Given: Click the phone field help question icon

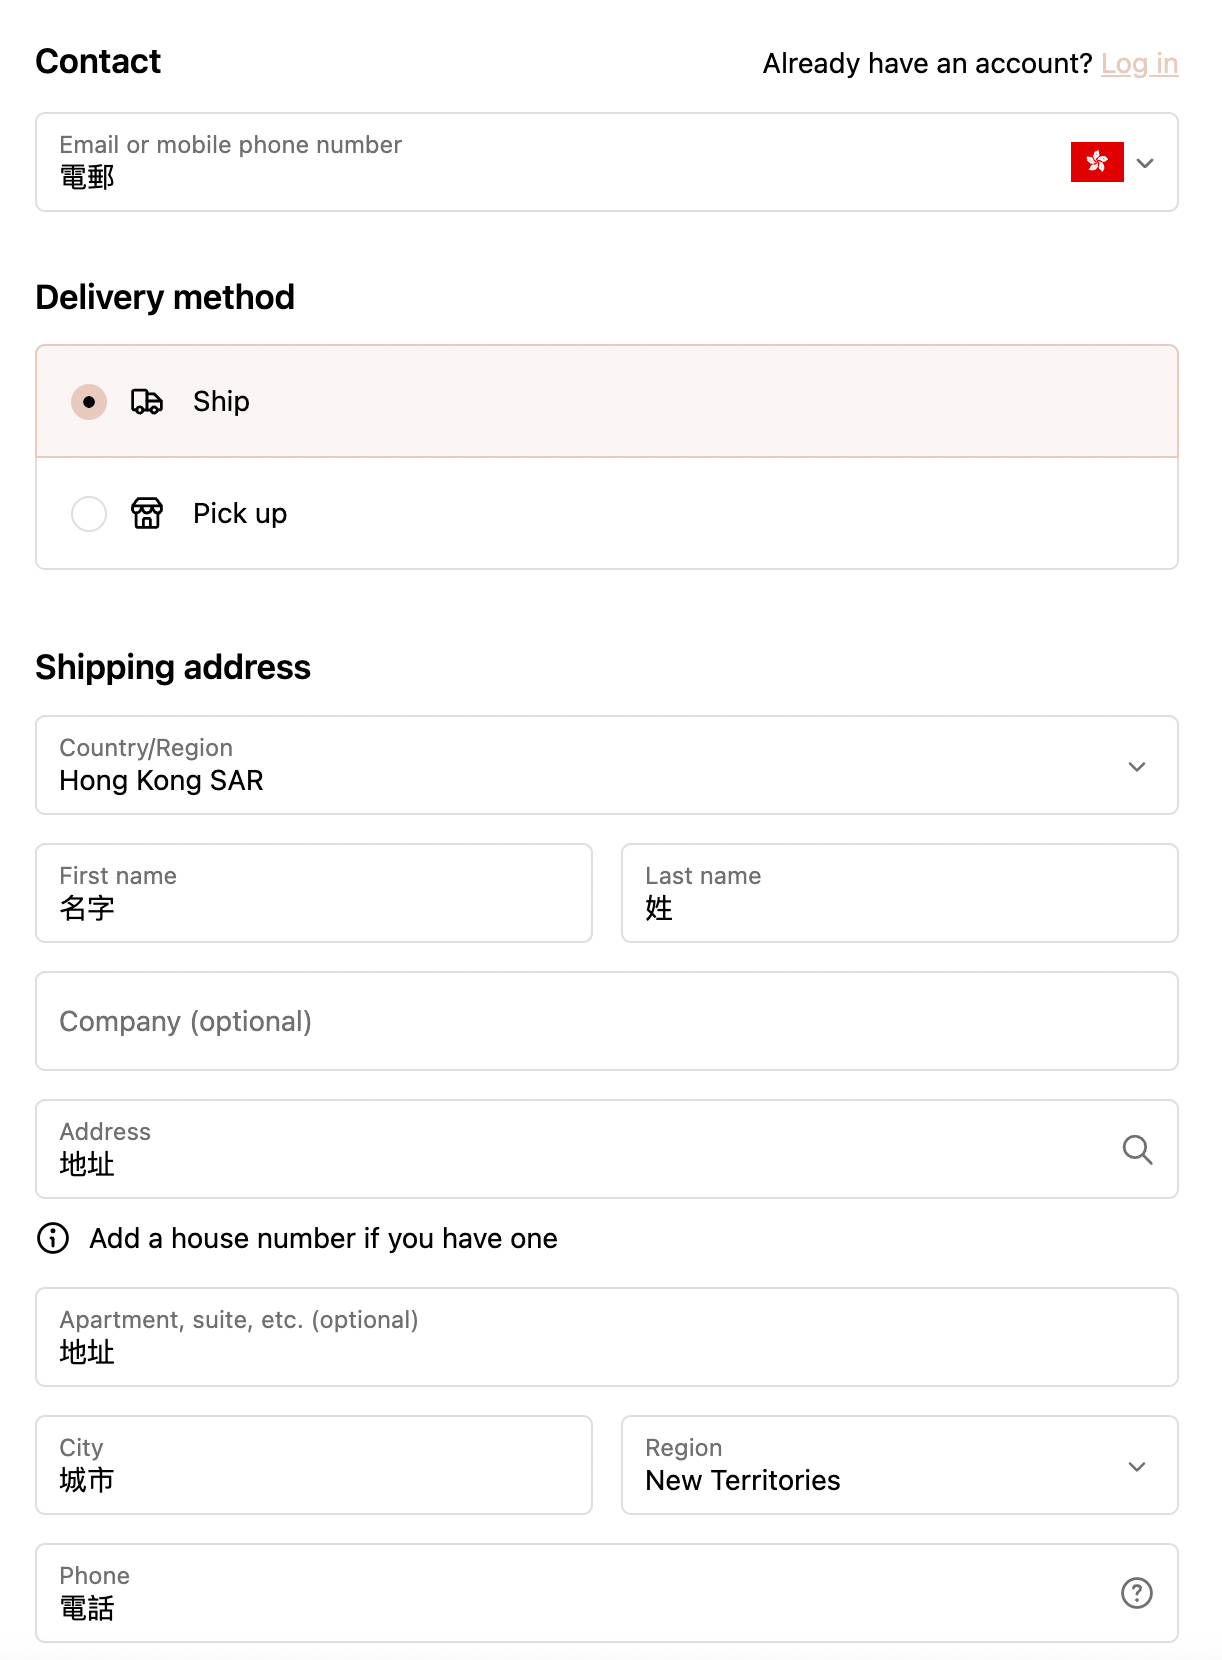Looking at the screenshot, I should click(x=1137, y=1593).
